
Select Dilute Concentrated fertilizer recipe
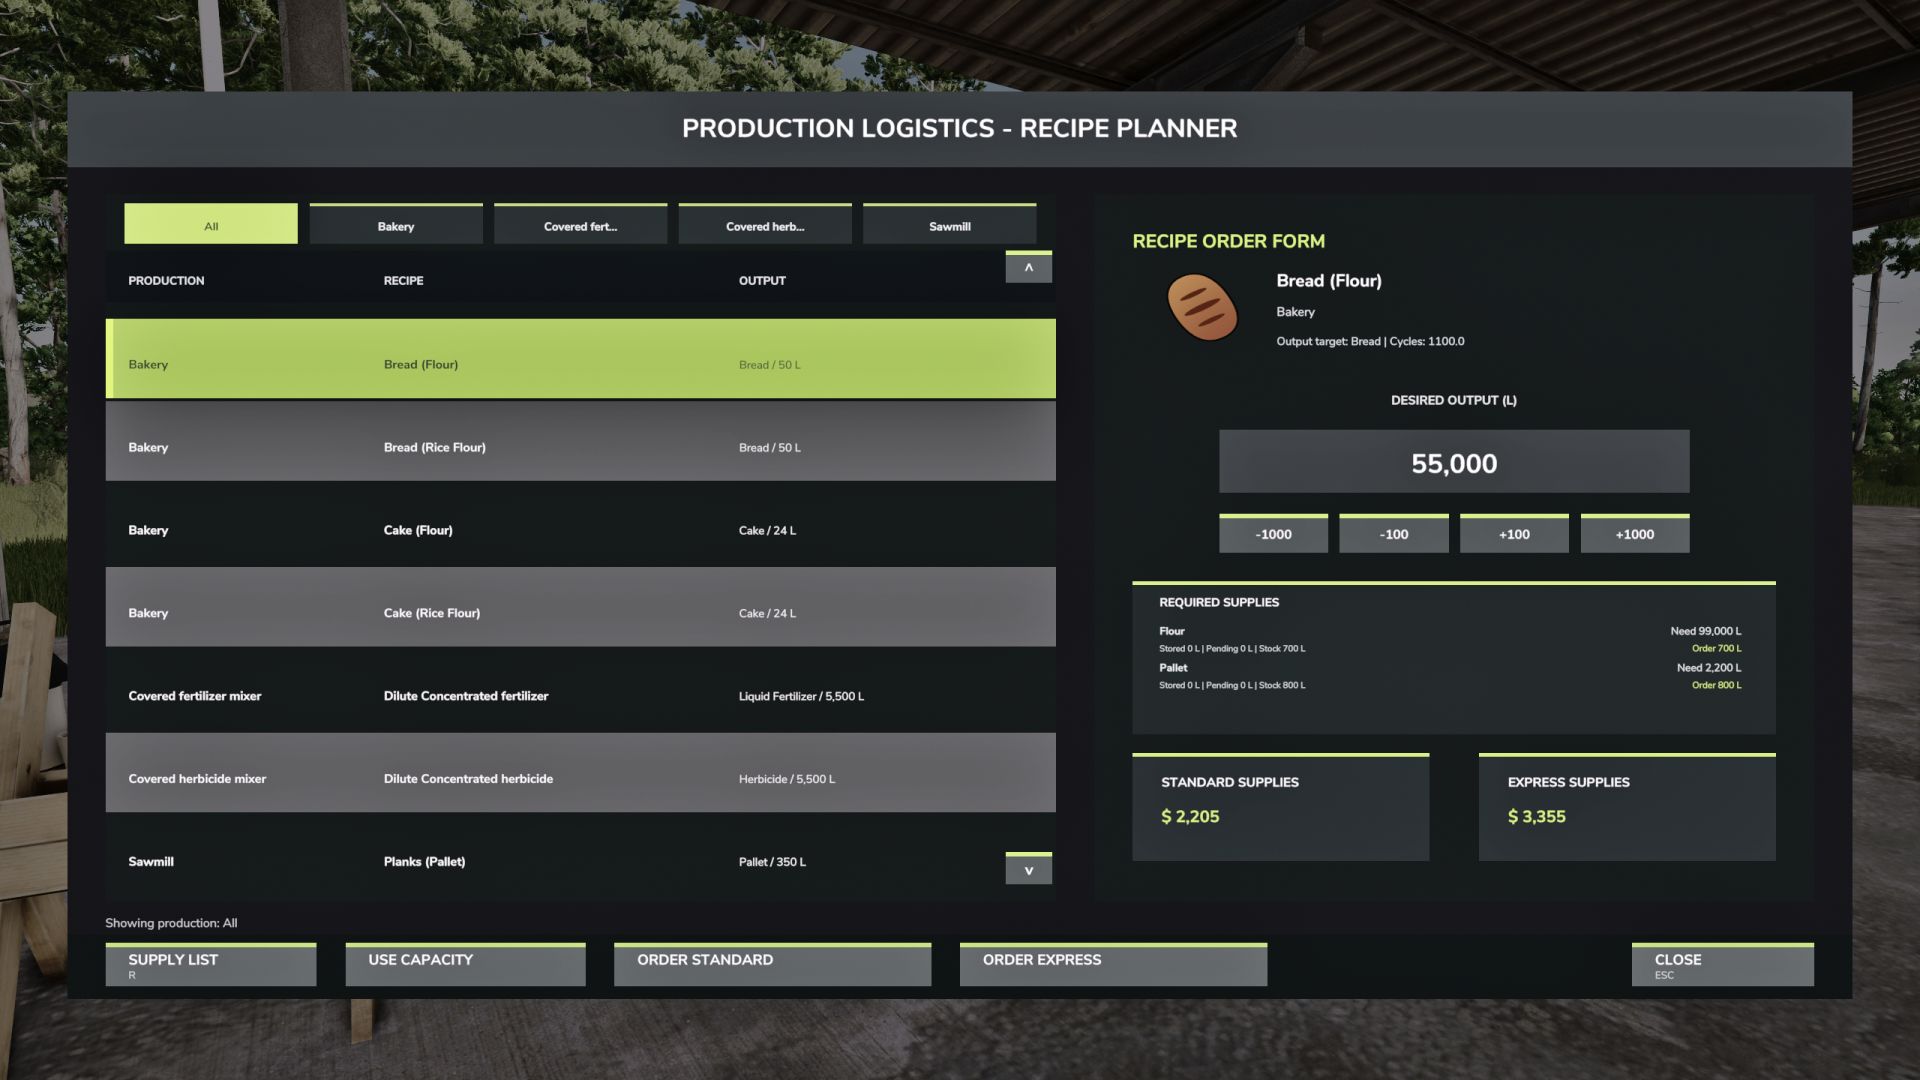coord(581,691)
